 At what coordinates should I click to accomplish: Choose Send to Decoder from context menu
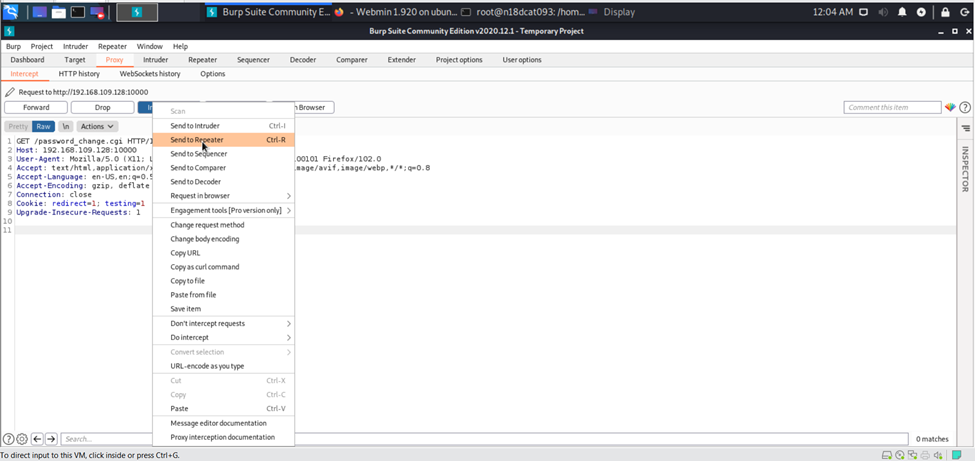click(x=223, y=182)
